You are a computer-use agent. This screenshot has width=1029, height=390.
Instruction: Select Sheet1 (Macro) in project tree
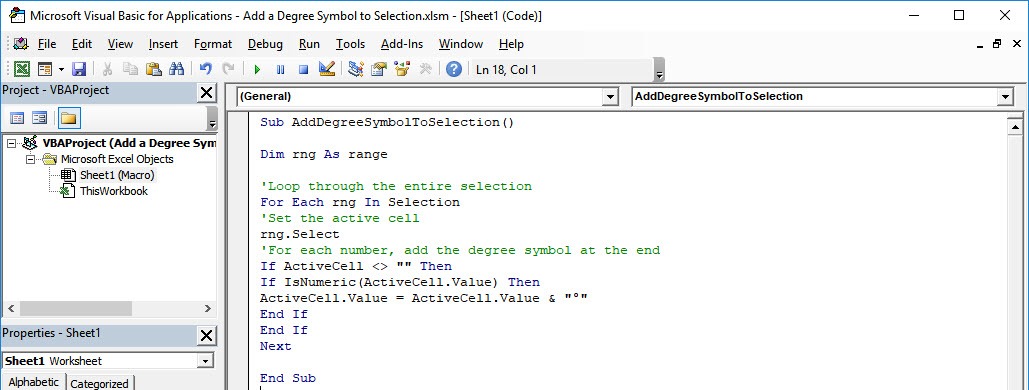pyautogui.click(x=117, y=175)
